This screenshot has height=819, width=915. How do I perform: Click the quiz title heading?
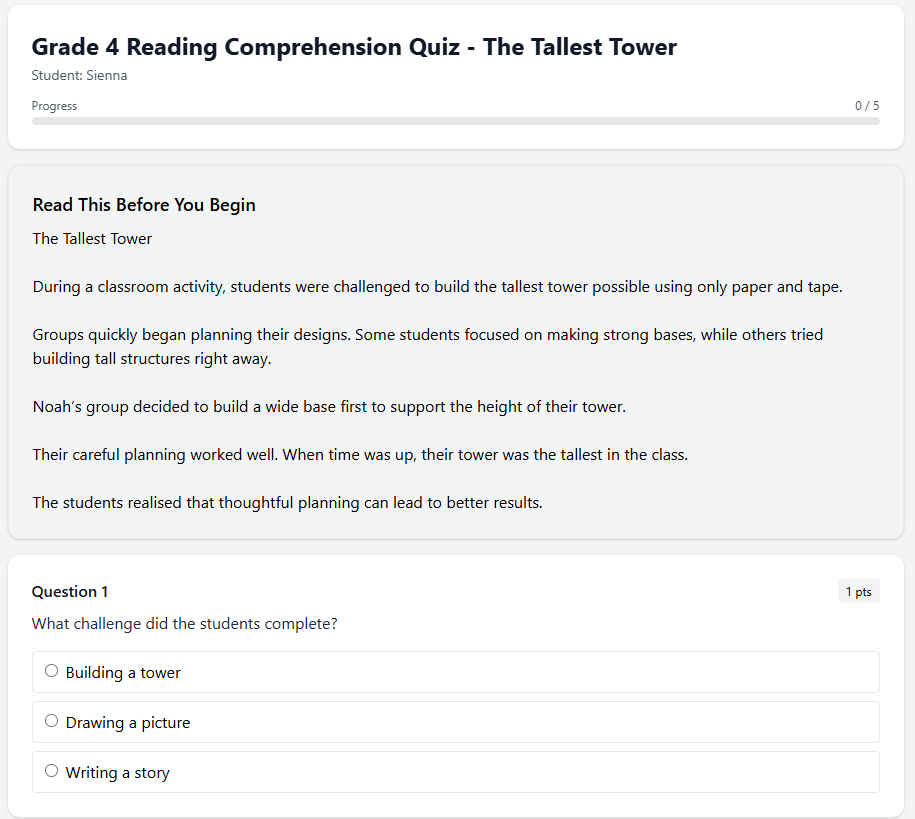point(354,46)
